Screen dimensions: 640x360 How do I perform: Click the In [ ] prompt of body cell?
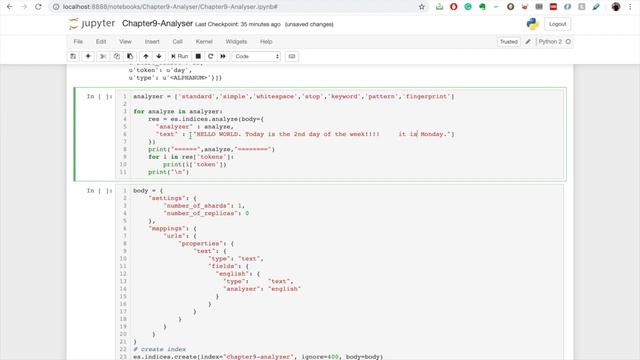pyautogui.click(x=99, y=191)
